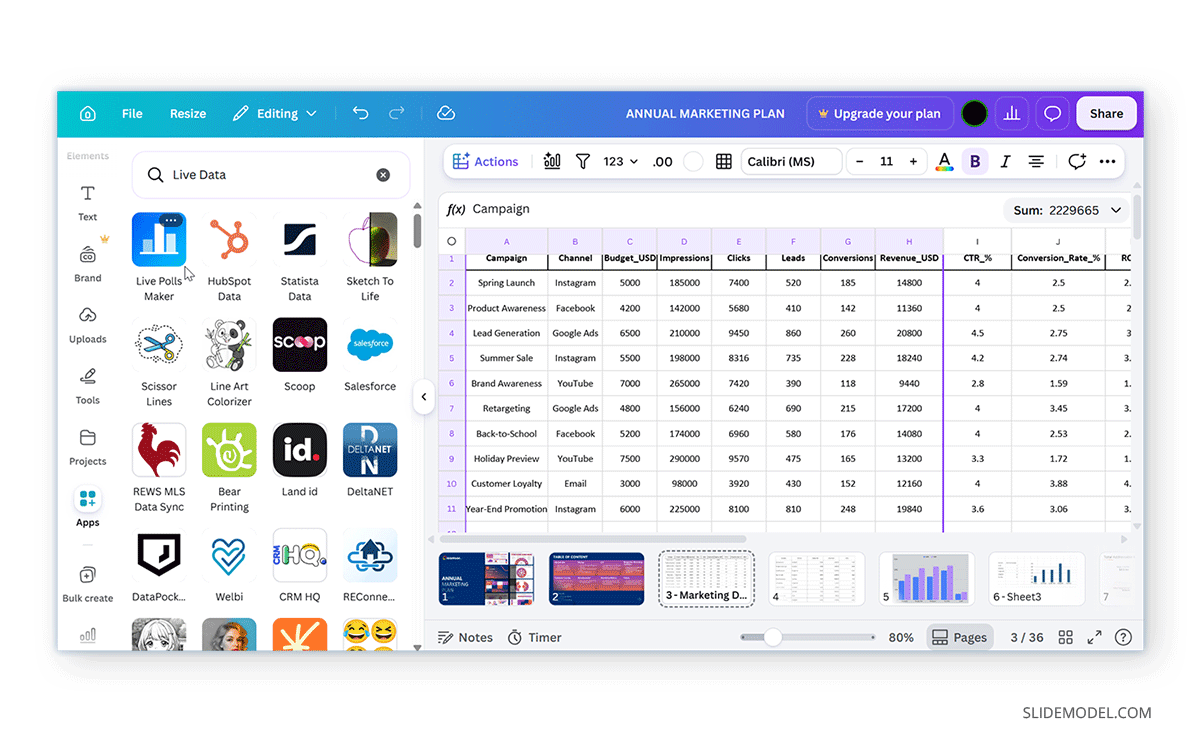Increase font size with plus button
Image resolution: width=1200 pixels, height=743 pixels.
point(913,161)
